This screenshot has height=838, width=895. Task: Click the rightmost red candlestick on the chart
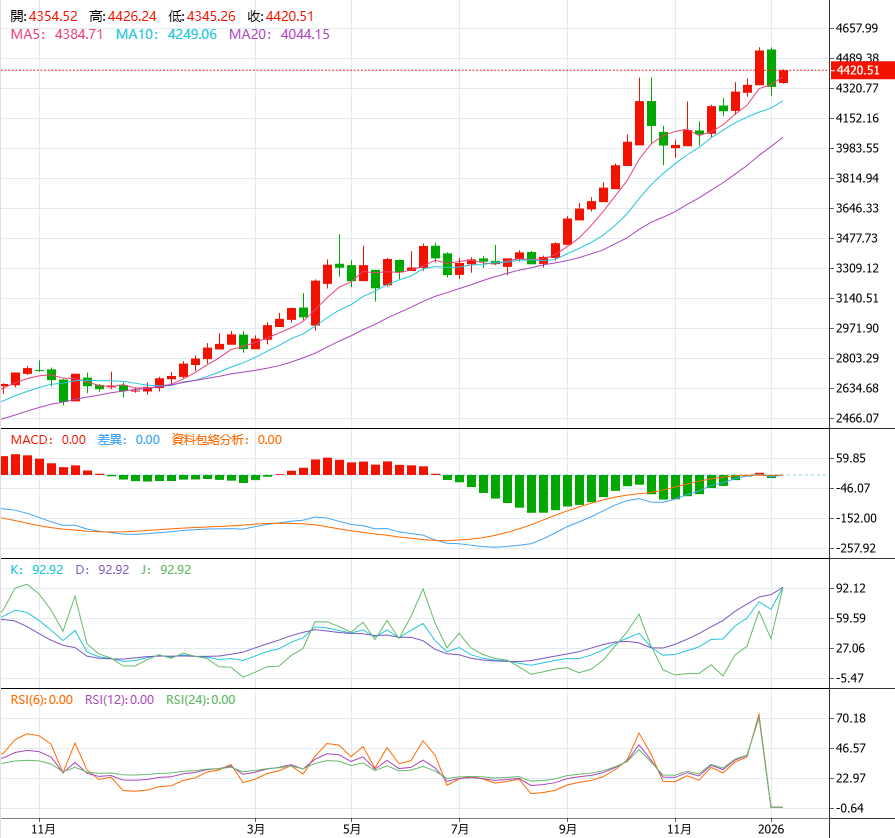coord(784,76)
